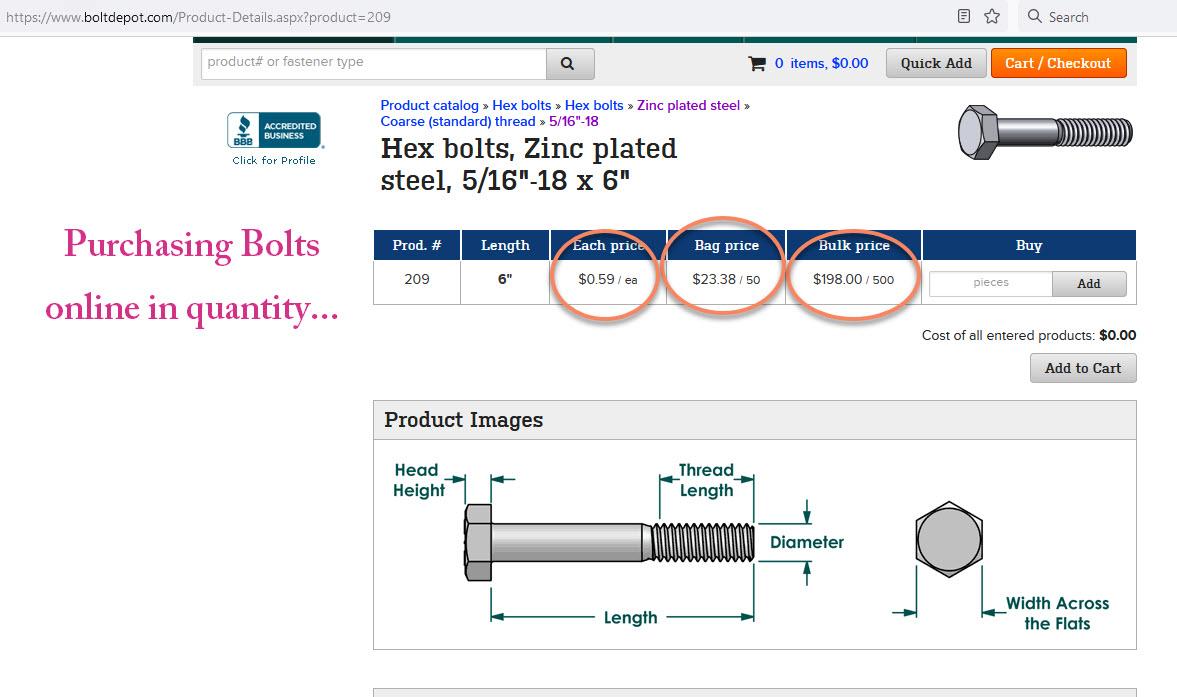The width and height of the screenshot is (1177, 697).
Task: Open the first Hex bolts breadcrumb link
Action: (522, 106)
